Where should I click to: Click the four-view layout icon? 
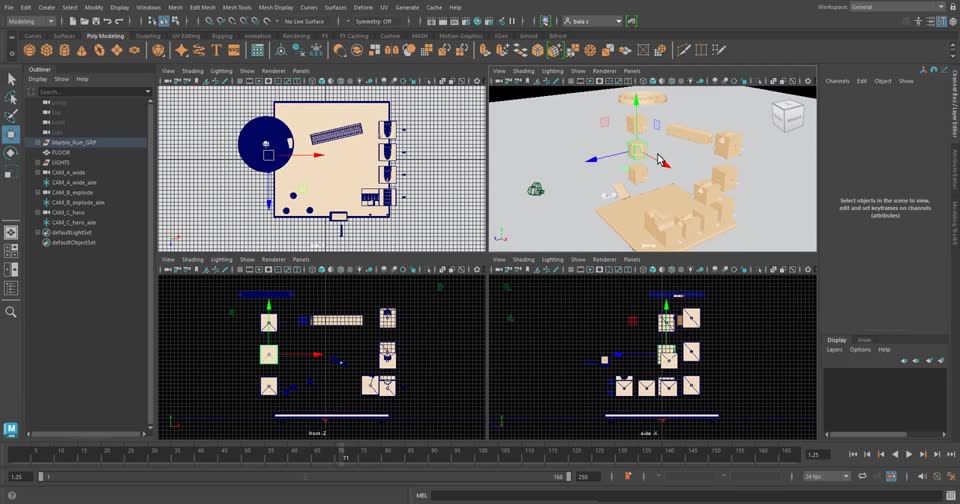point(11,250)
